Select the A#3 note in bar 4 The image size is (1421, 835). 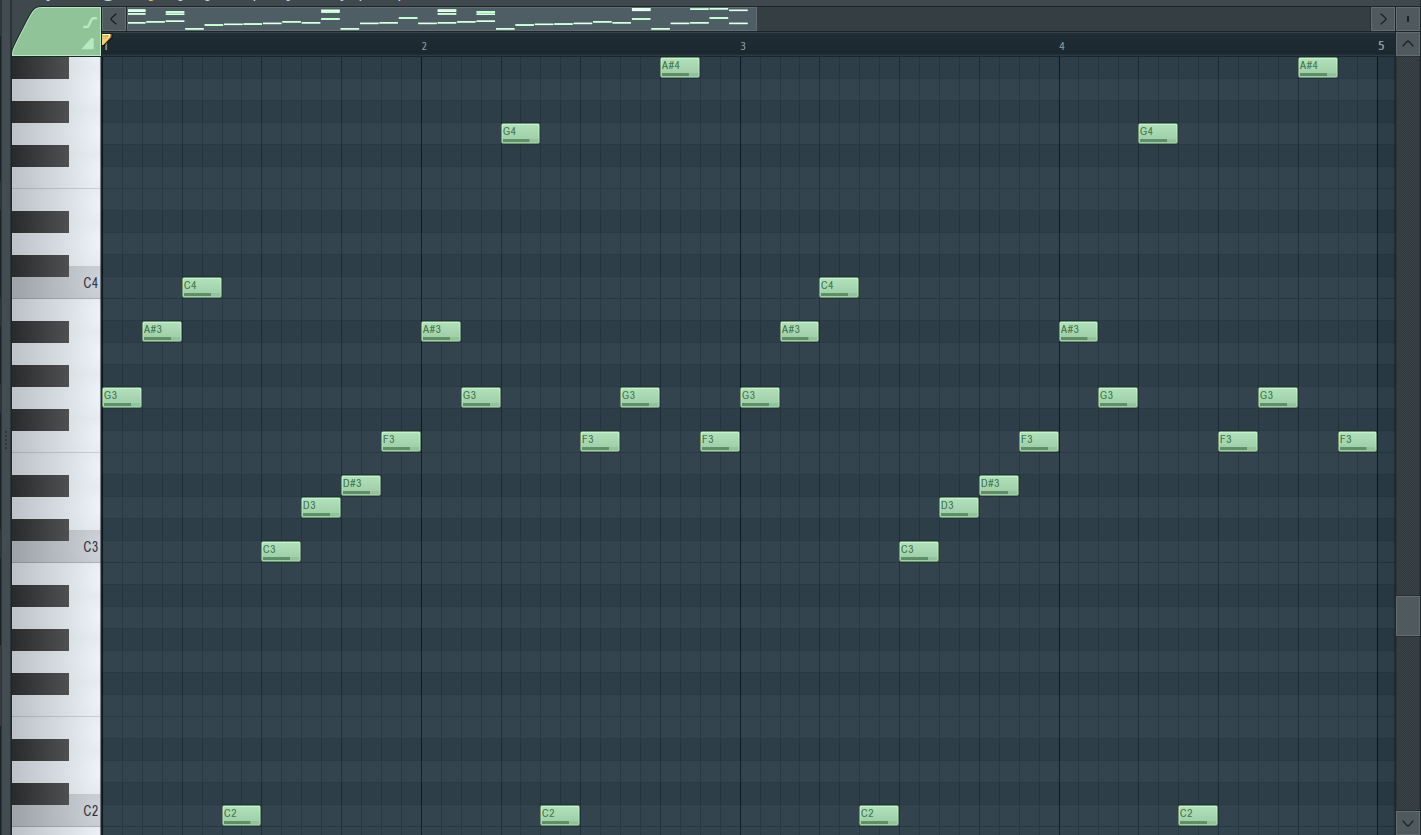click(1078, 331)
